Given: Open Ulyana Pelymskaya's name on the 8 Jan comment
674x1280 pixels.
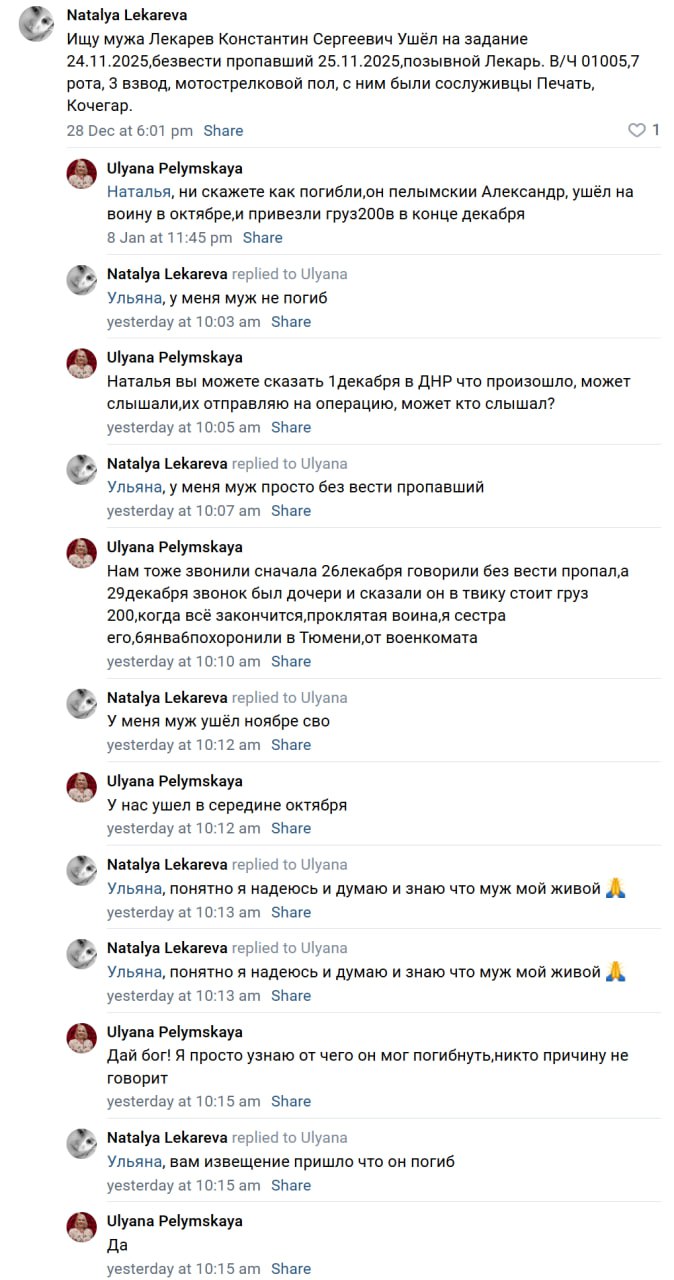Looking at the screenshot, I should click(x=174, y=168).
